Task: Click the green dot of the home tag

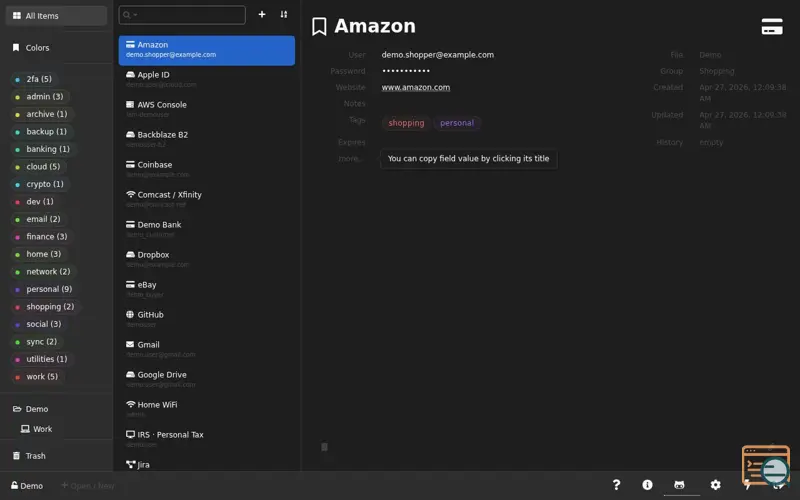Action: (17, 255)
